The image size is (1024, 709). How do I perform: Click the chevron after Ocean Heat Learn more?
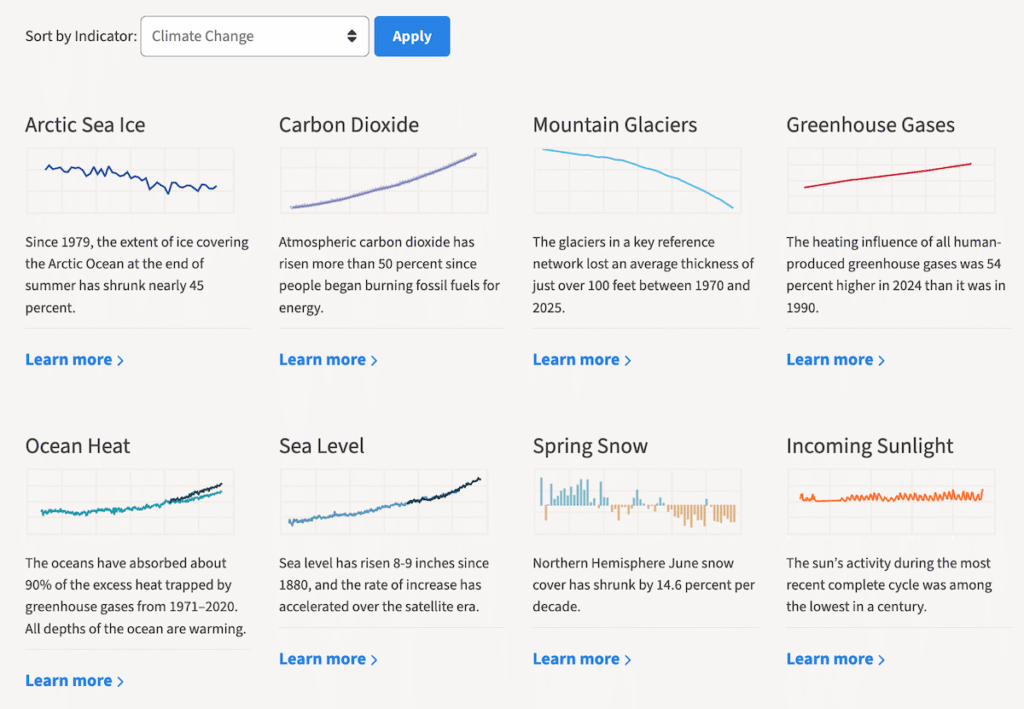coord(120,682)
